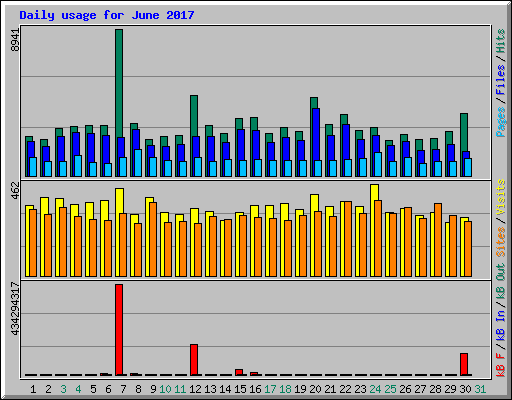The width and height of the screenshot is (512, 400).
Task: Click green day label 31
Action: (480, 389)
